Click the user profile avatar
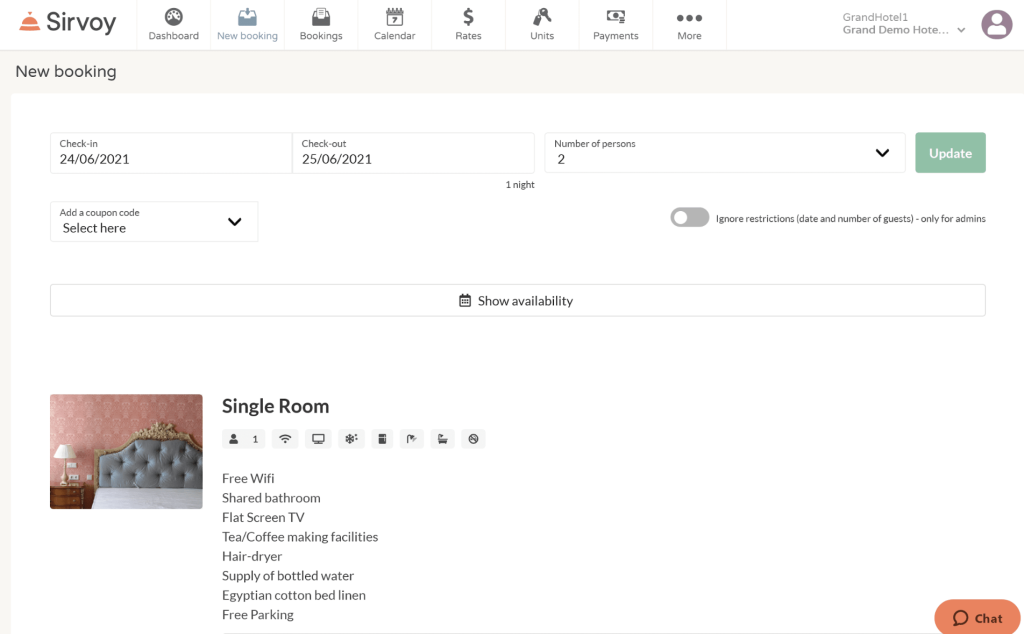The width and height of the screenshot is (1024, 634). 996,24
